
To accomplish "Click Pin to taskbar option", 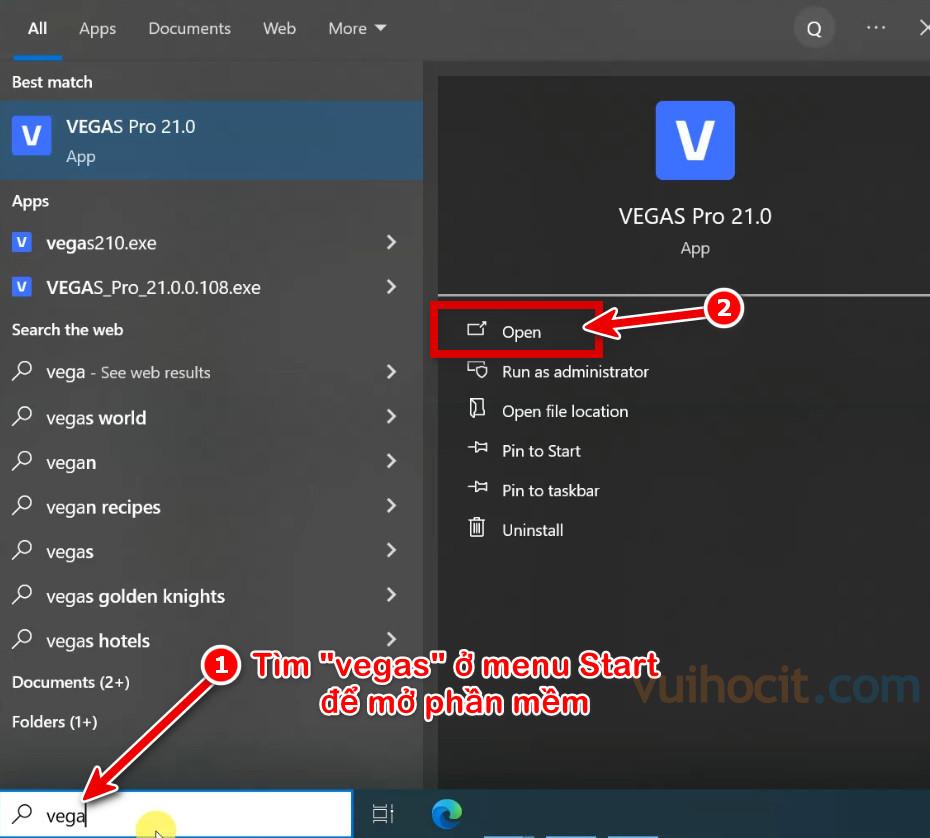I will tap(550, 490).
